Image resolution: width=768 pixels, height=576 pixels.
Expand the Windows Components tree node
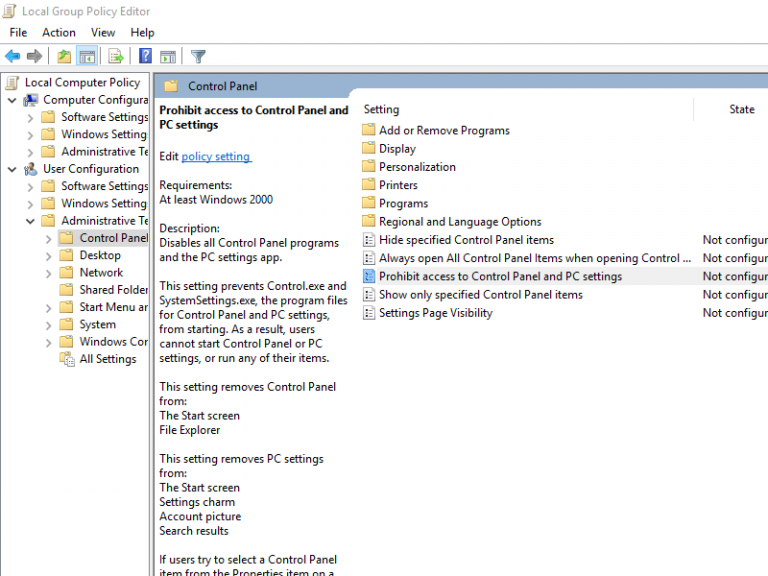coord(48,342)
